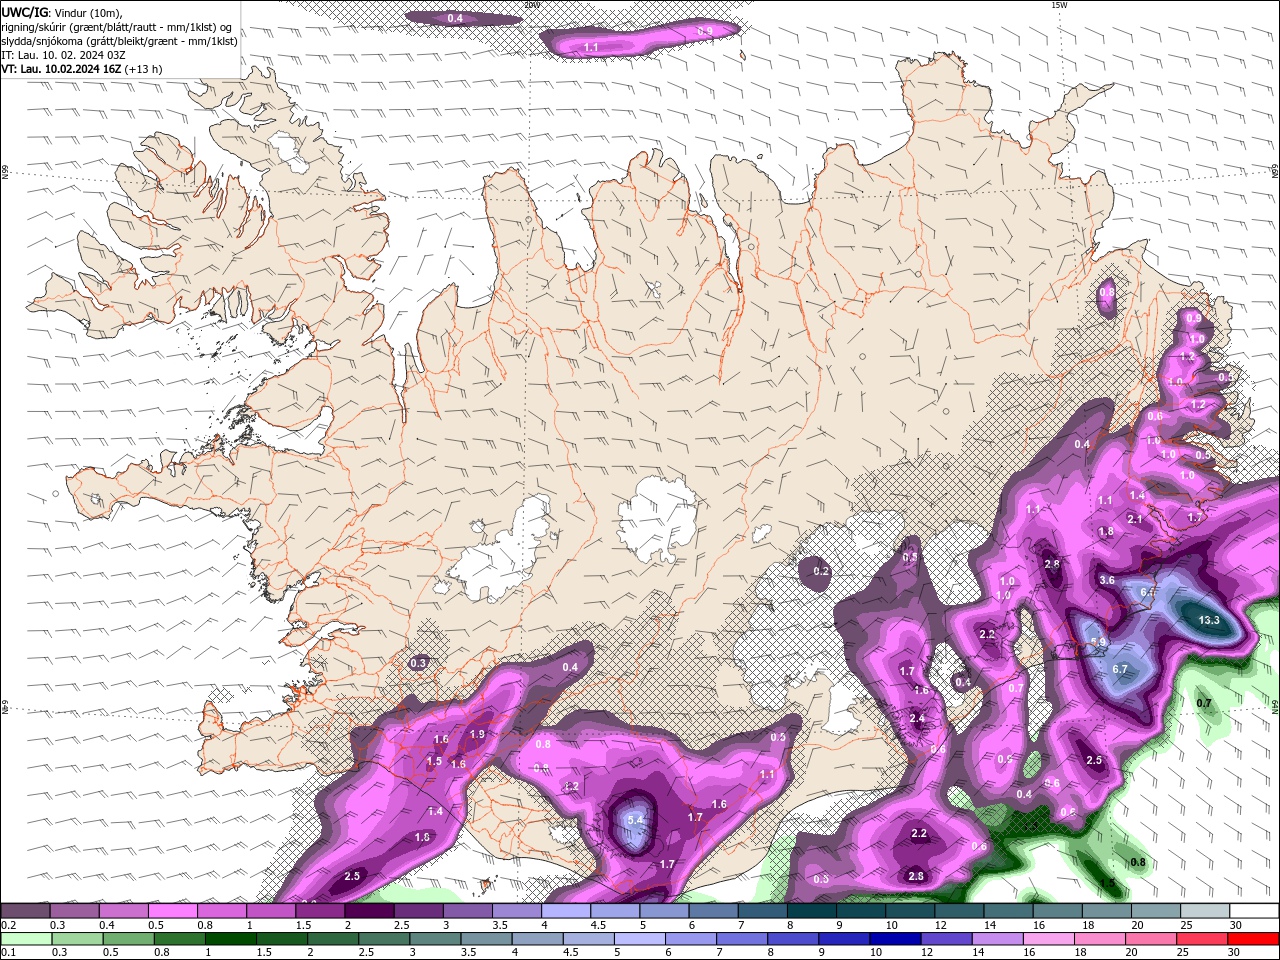Select the 2.4 precipitation value
This screenshot has width=1280, height=960.
(917, 719)
